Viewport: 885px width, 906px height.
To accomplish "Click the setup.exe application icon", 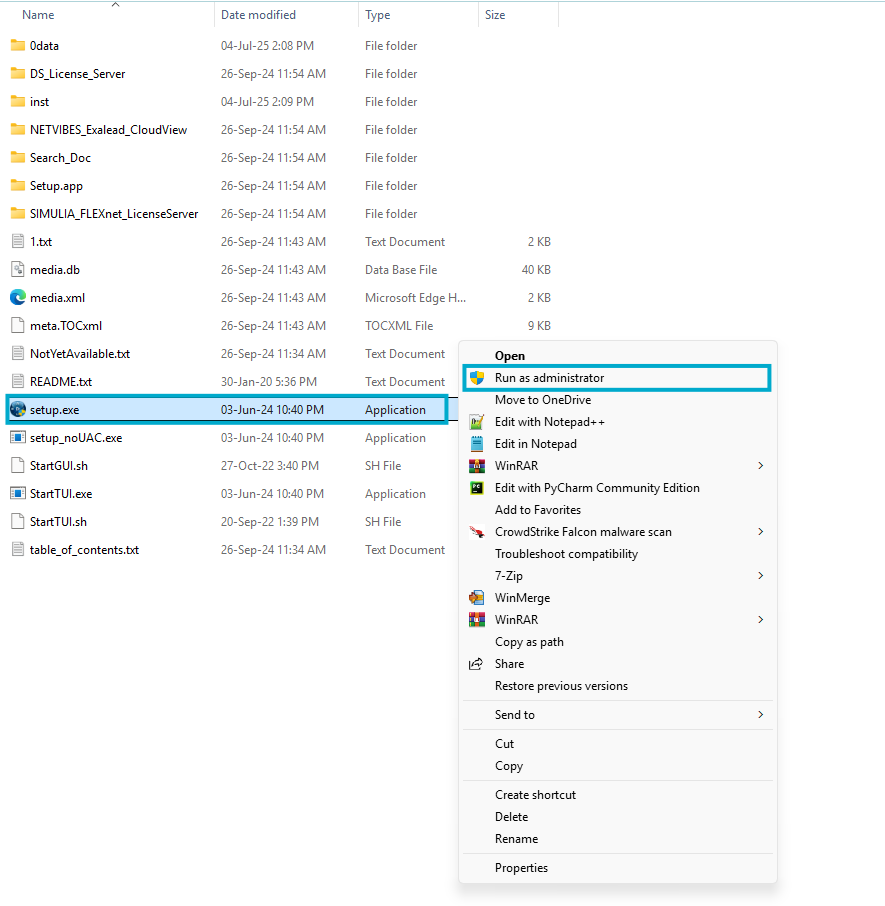I will 17,409.
